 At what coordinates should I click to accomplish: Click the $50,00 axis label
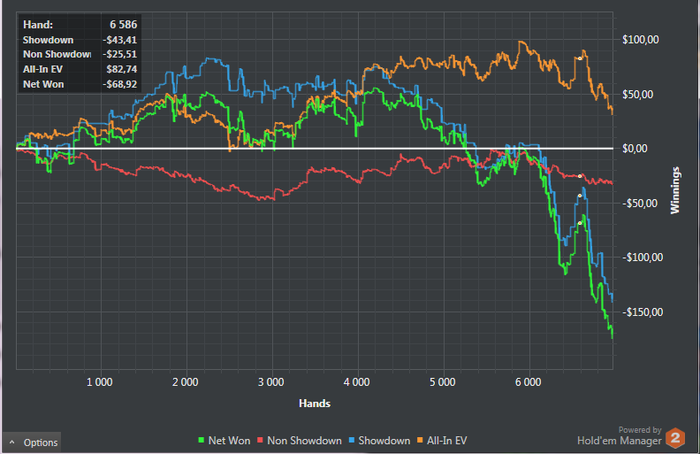tap(638, 95)
